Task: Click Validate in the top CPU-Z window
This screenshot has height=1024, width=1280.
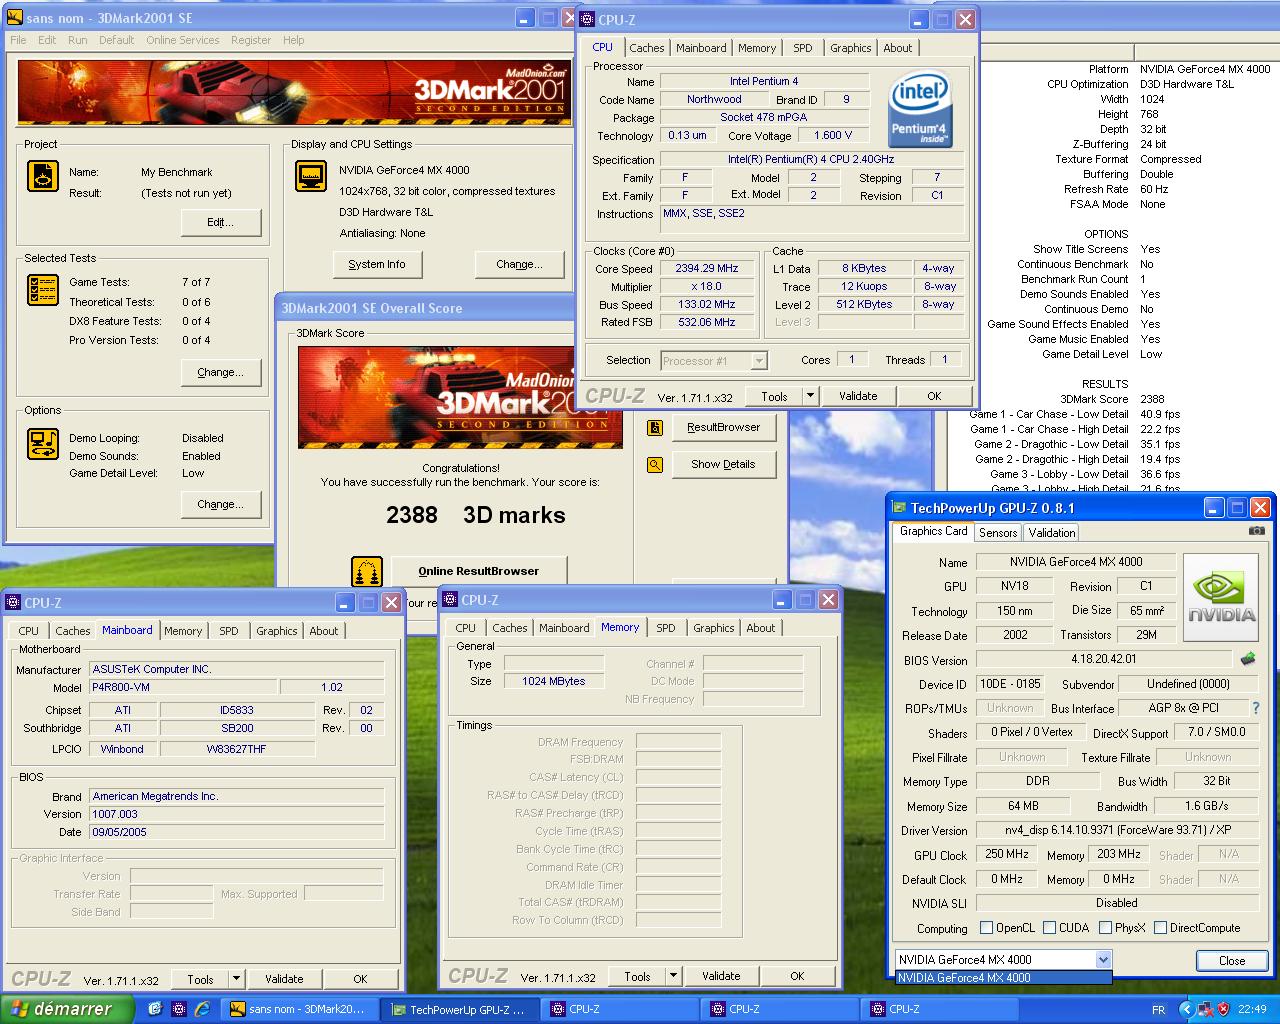Action: point(858,396)
